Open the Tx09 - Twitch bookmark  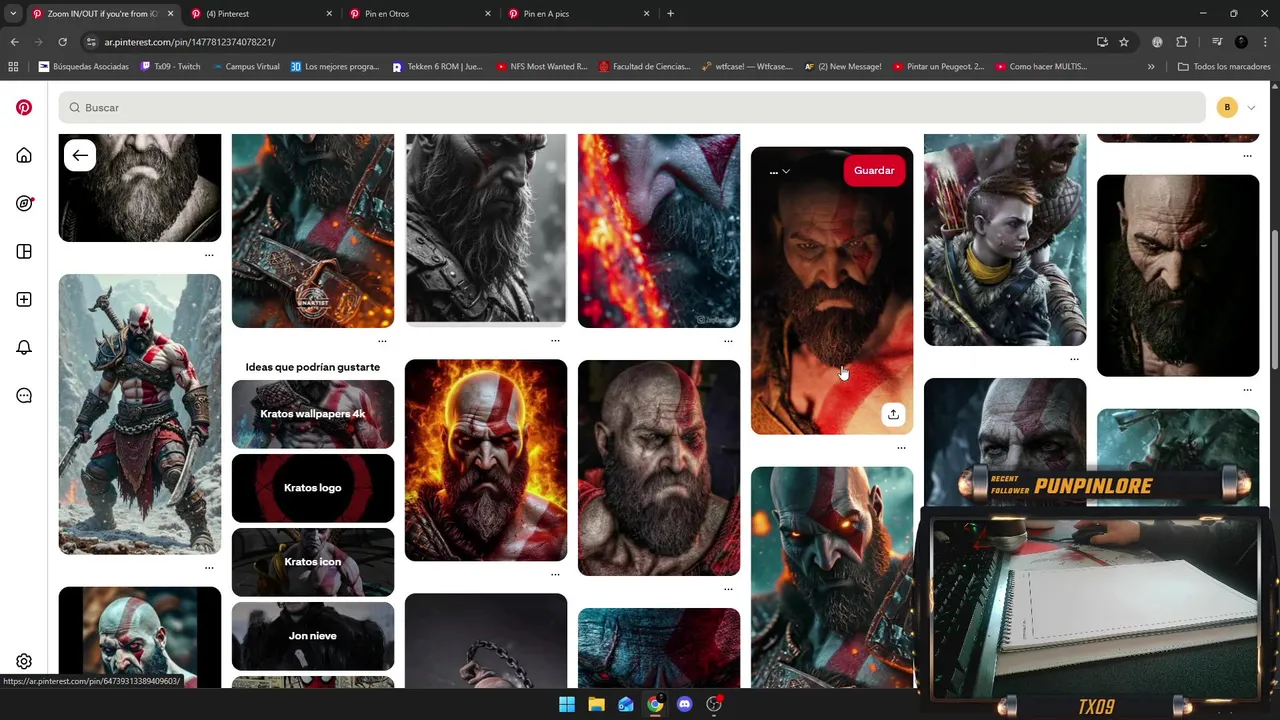coord(171,67)
